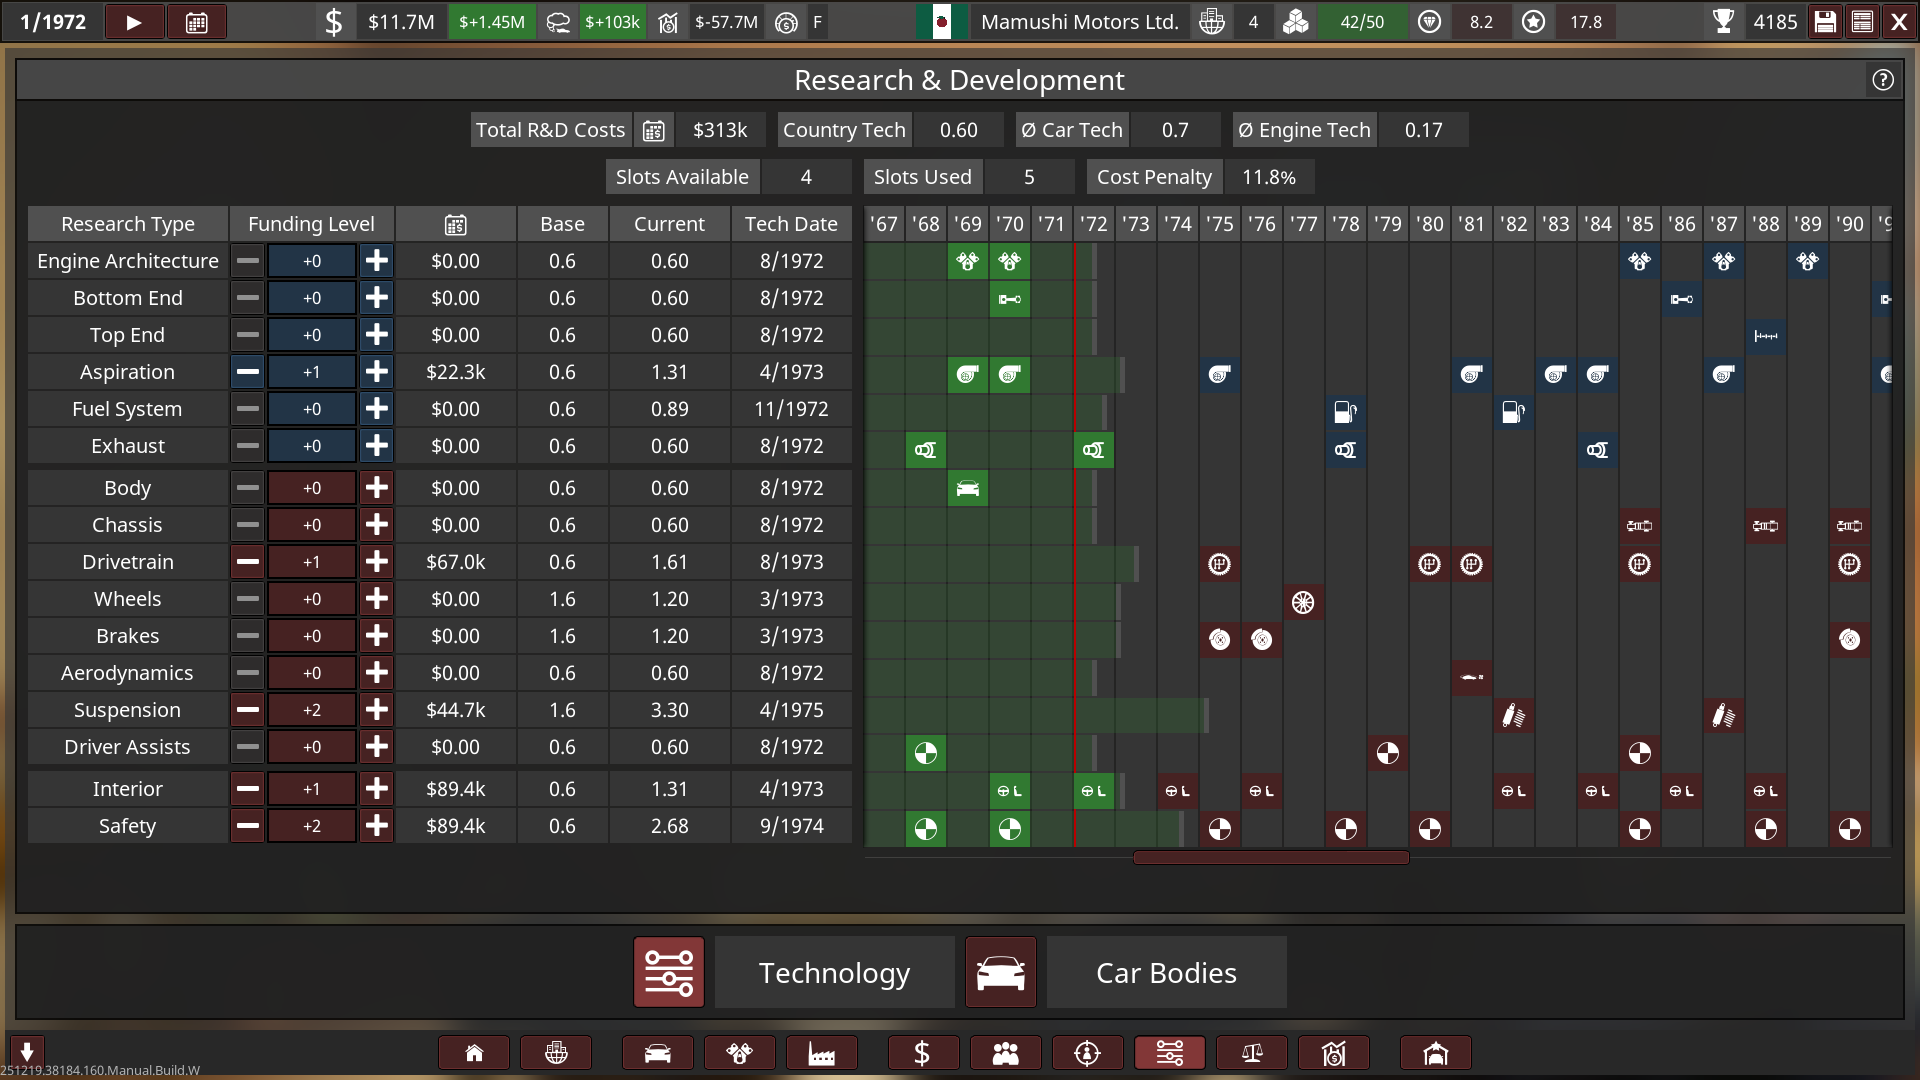Image resolution: width=1920 pixels, height=1080 pixels.
Task: Select the Technology tab
Action: coord(834,973)
